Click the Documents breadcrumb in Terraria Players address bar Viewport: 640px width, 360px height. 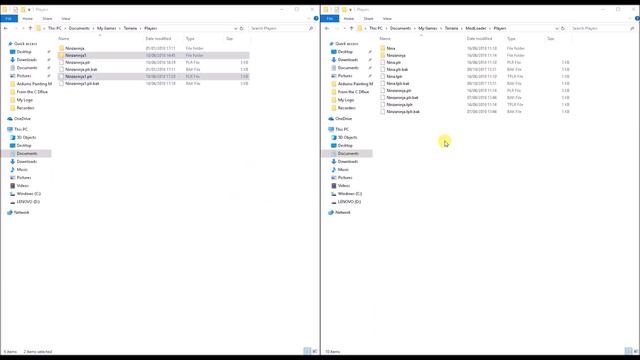[x=79, y=28]
